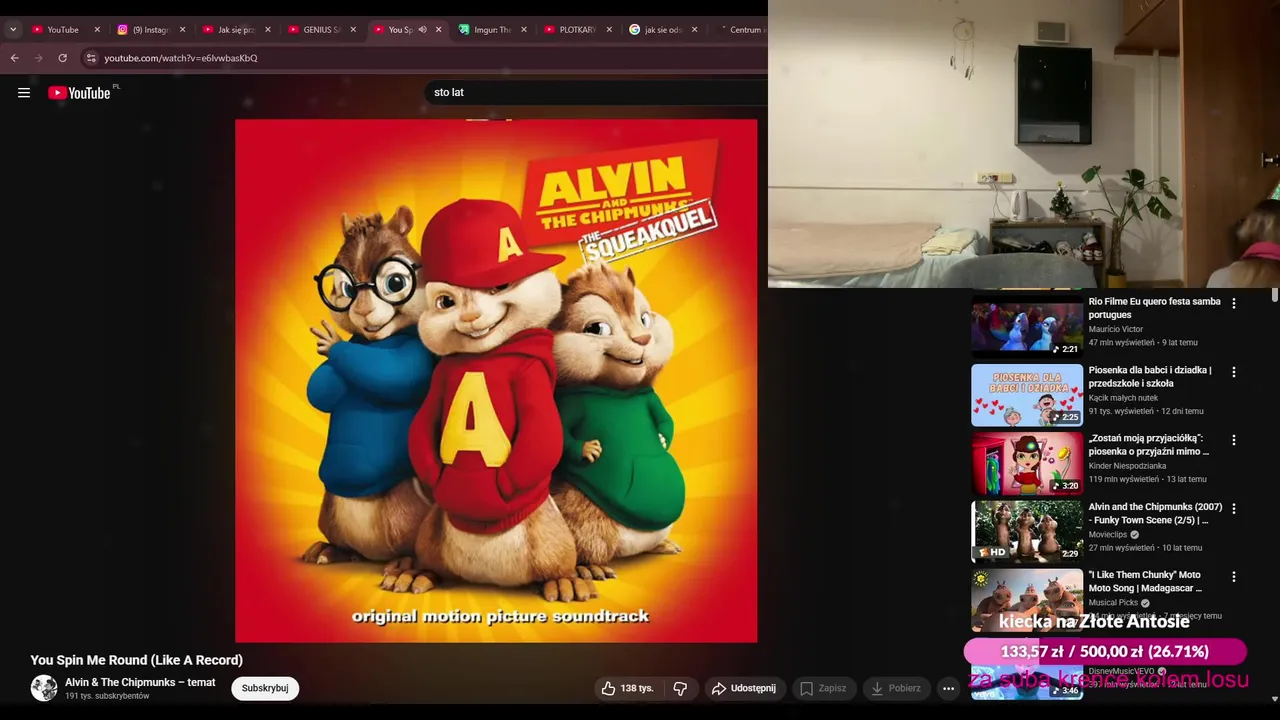Open options menu for Moto Moto Song video
1280x720 pixels.
[x=1234, y=576]
